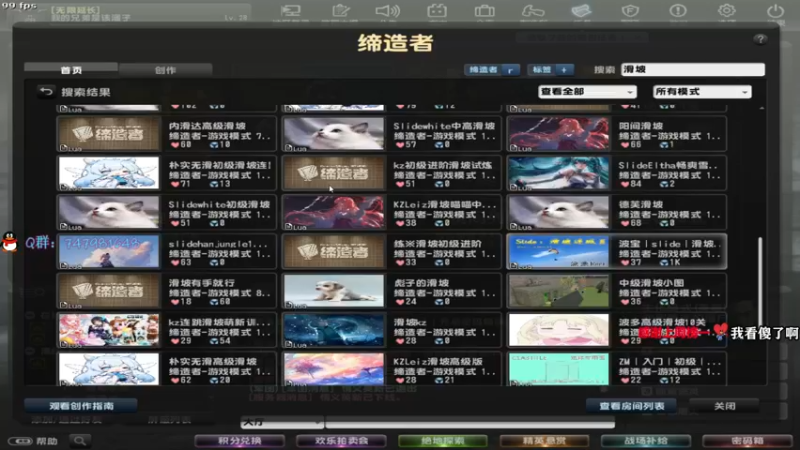Click the heart icon on 彪子的滑坡 card

click(x=401, y=302)
